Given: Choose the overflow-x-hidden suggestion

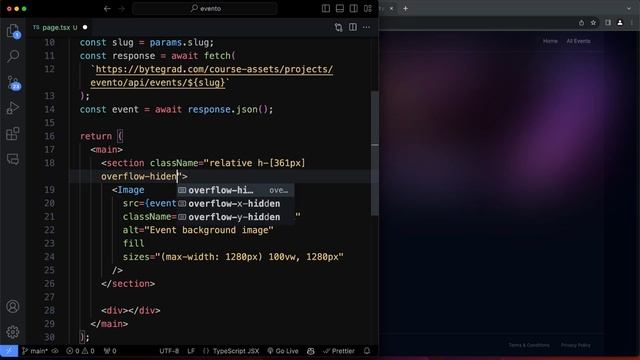Looking at the screenshot, I should [x=236, y=204].
